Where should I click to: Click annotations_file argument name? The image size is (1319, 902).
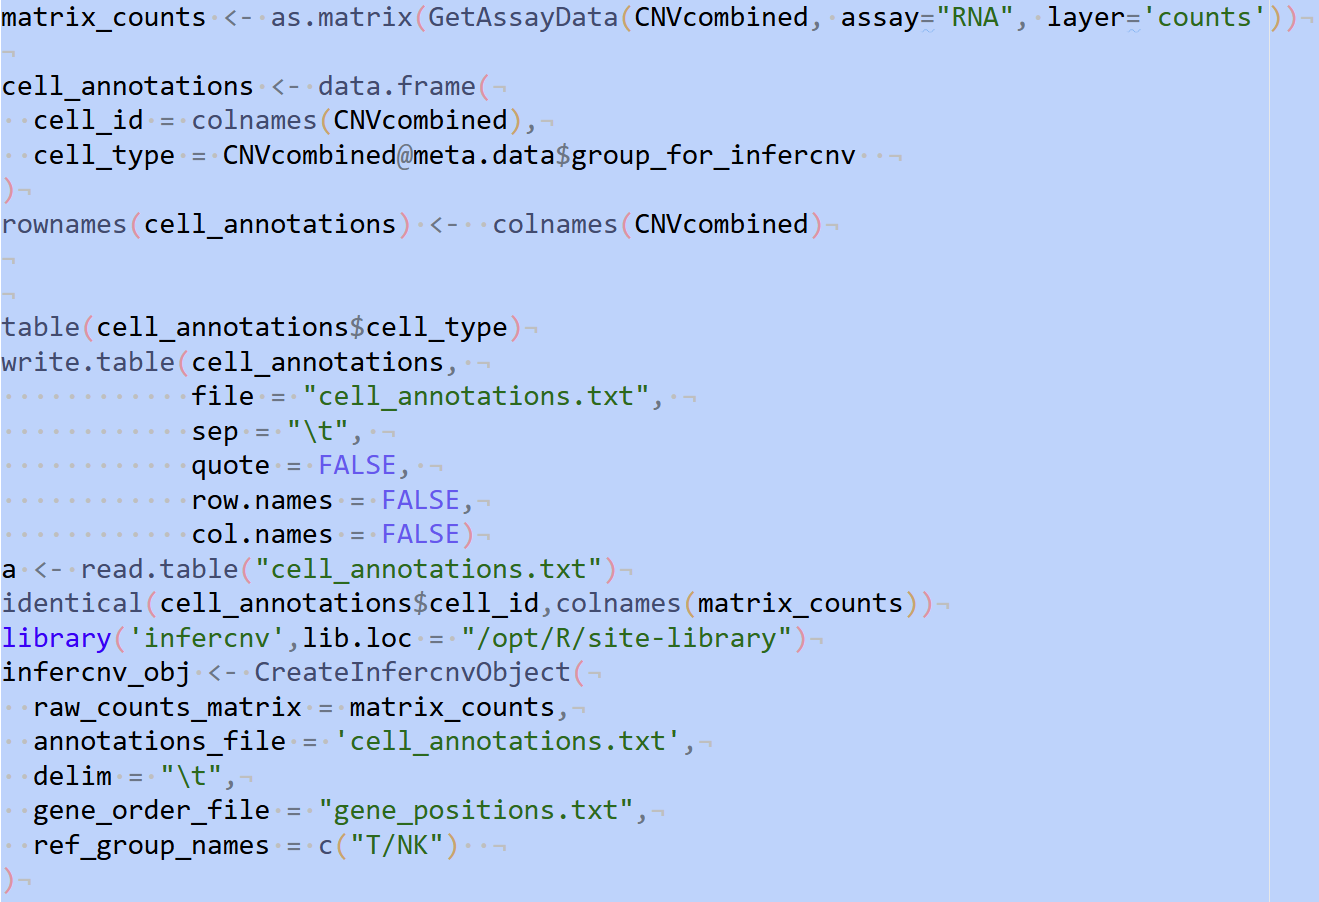pos(160,742)
